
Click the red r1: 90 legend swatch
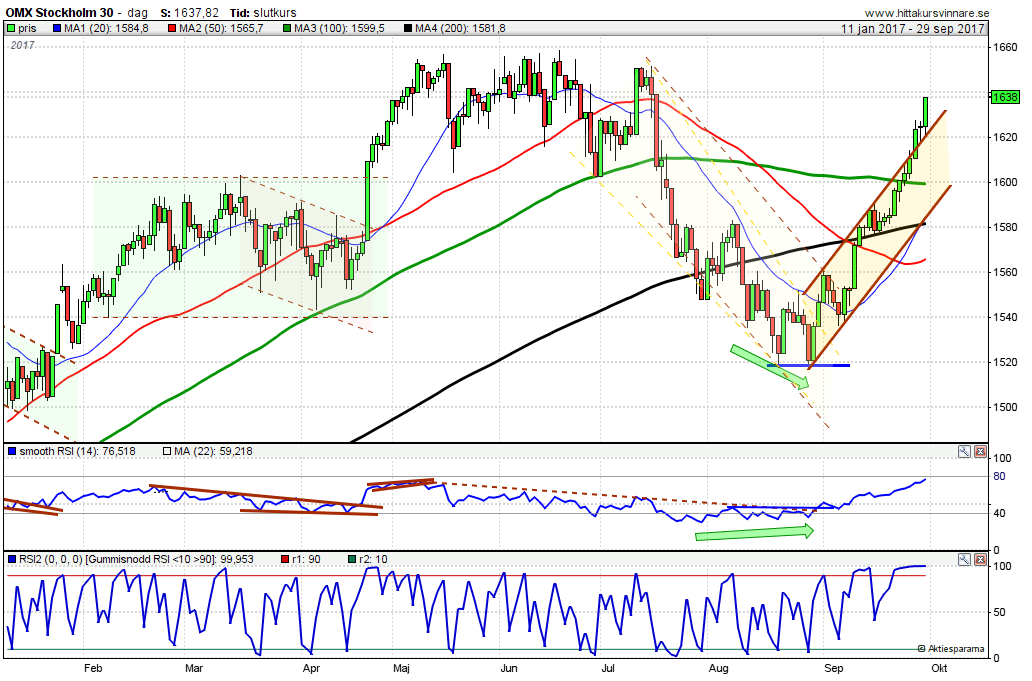click(x=285, y=559)
